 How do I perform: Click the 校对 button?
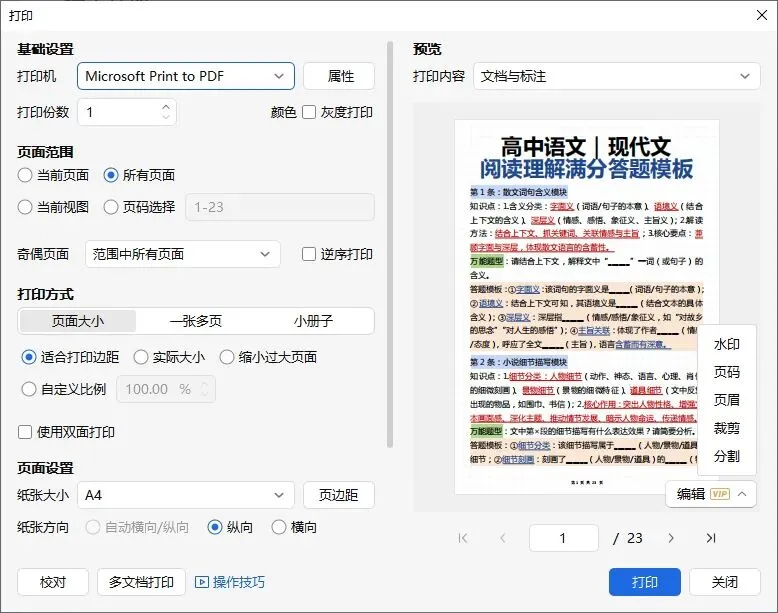pos(53,582)
